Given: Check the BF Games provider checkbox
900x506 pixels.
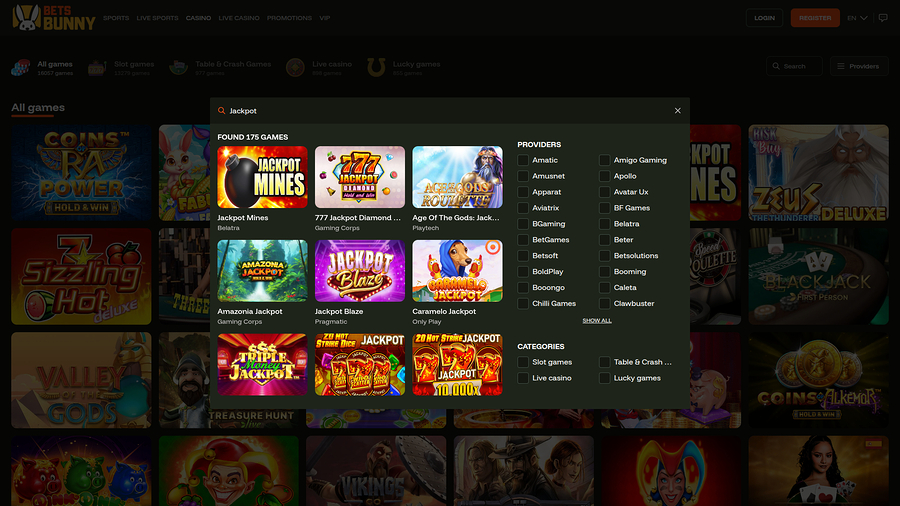Looking at the screenshot, I should point(604,208).
